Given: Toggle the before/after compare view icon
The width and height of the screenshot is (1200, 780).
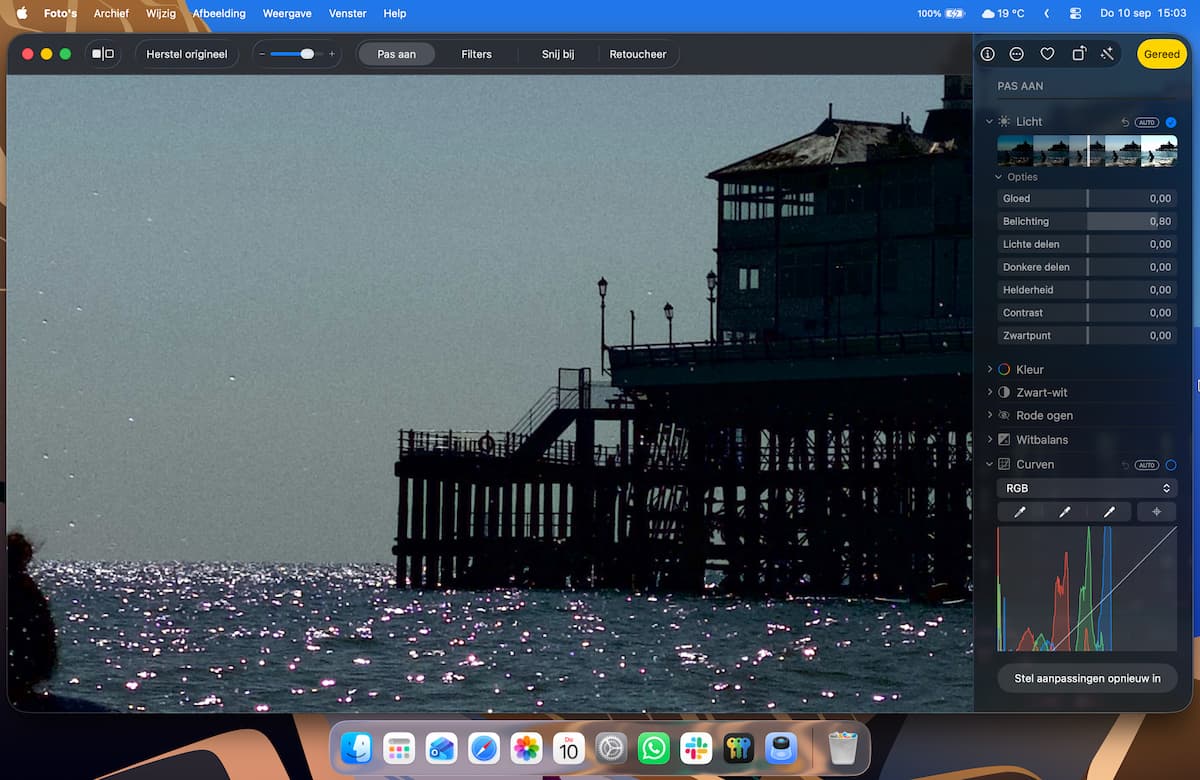Looking at the screenshot, I should coord(103,54).
